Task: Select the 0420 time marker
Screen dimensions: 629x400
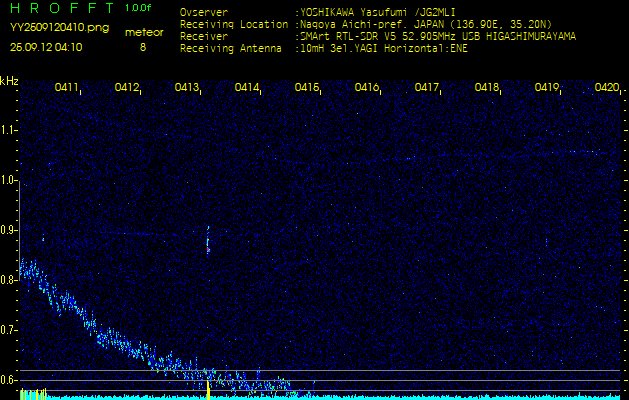Action: coord(606,88)
